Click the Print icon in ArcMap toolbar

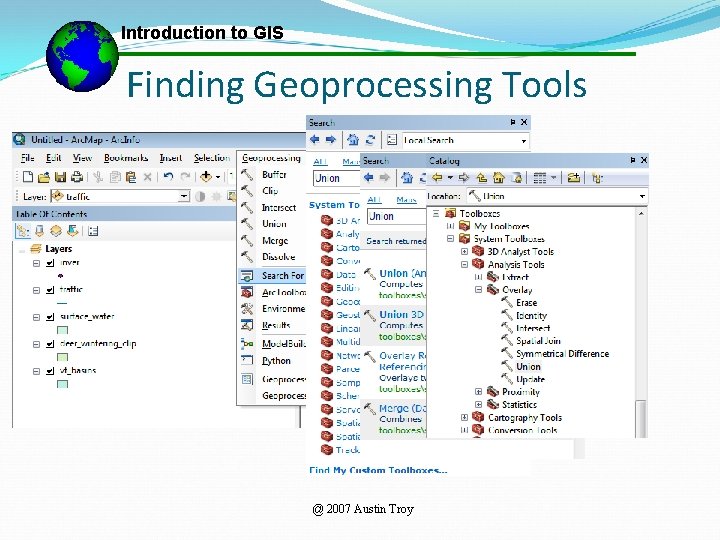tap(77, 177)
